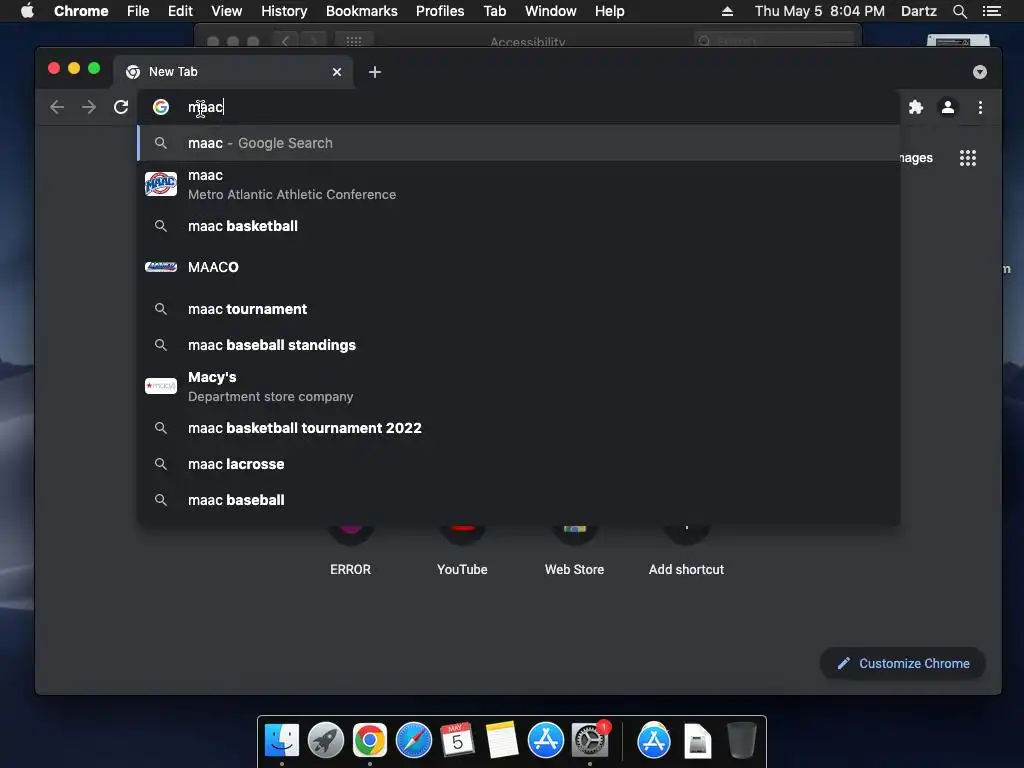The image size is (1024, 768).
Task: Select the 'maac baseball standings' suggestion
Action: [519, 345]
